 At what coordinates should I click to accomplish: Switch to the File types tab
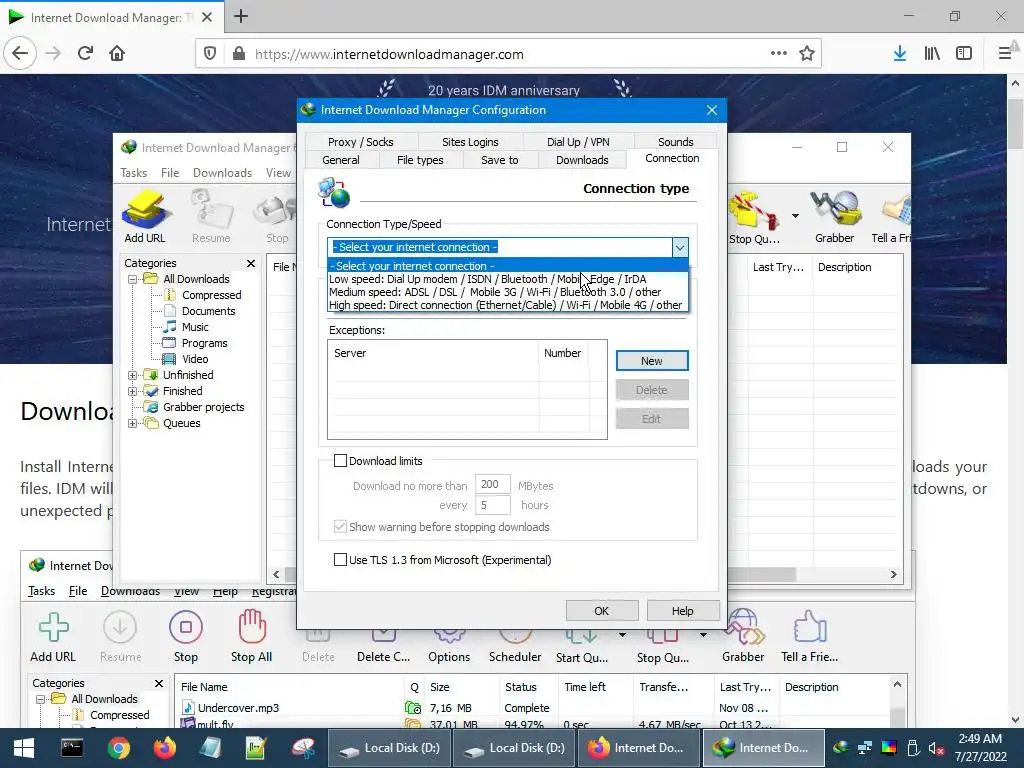(420, 160)
